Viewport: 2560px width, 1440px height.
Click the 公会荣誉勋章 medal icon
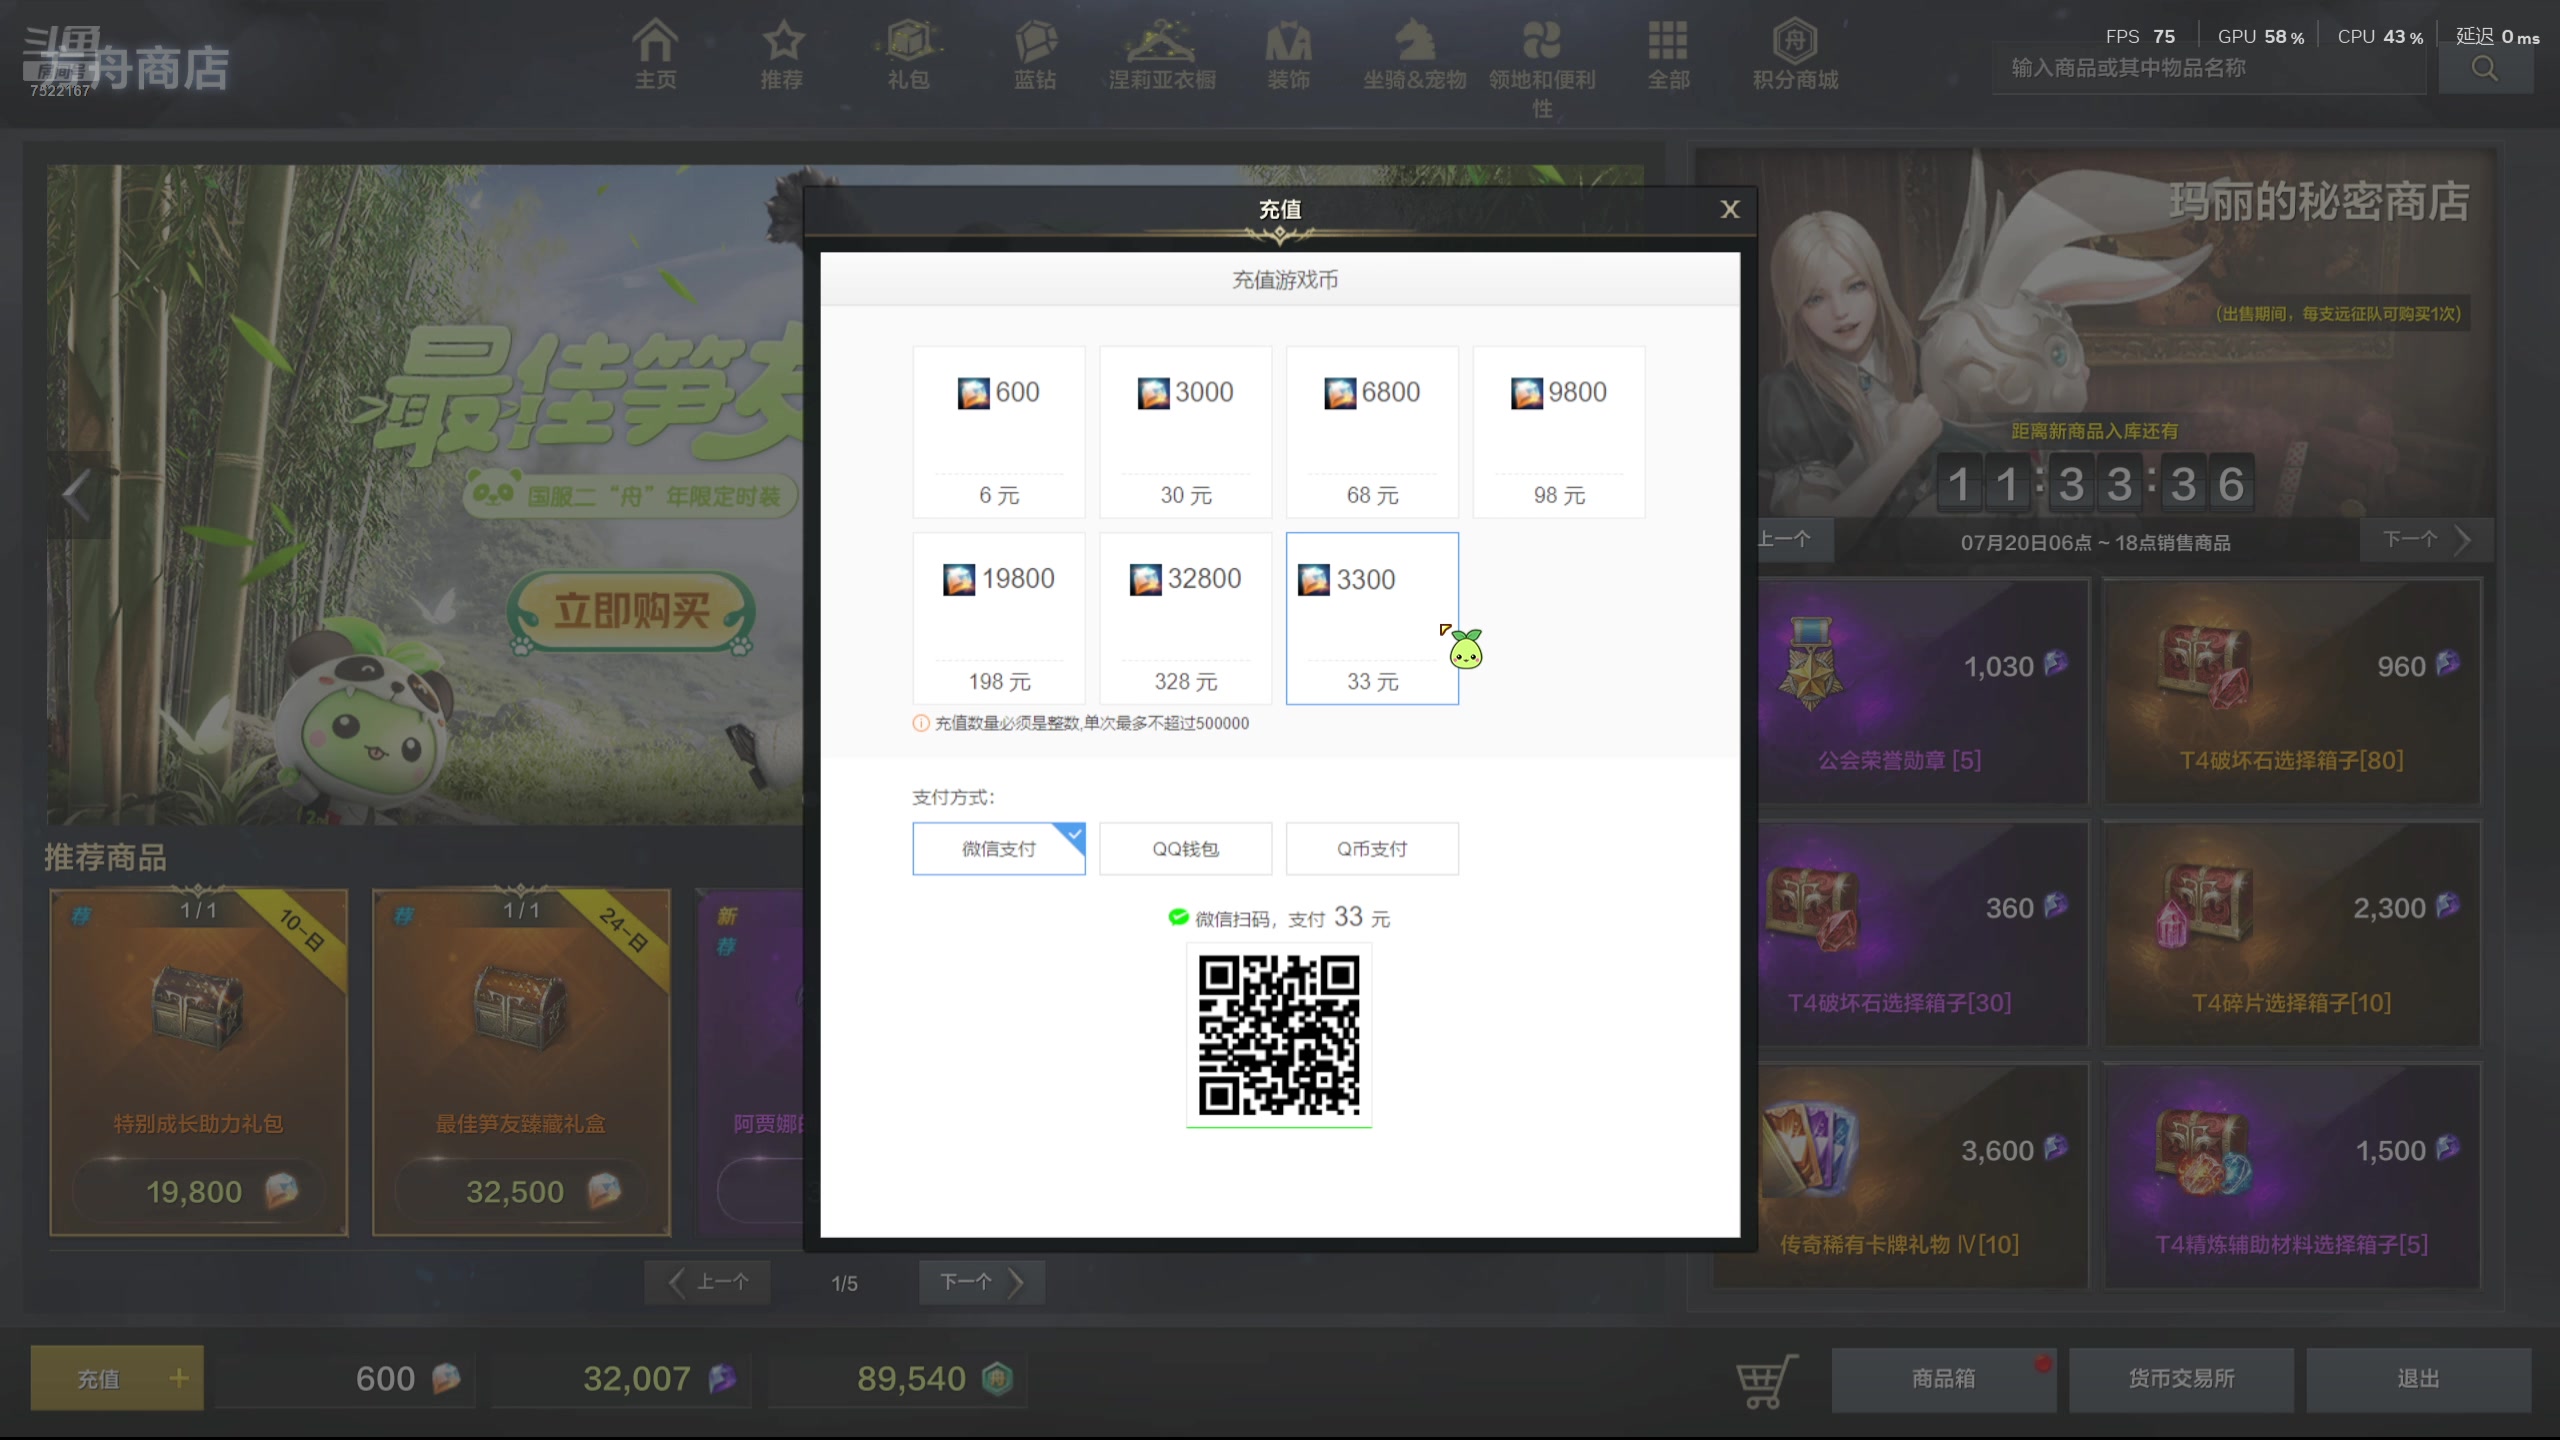[1811, 662]
